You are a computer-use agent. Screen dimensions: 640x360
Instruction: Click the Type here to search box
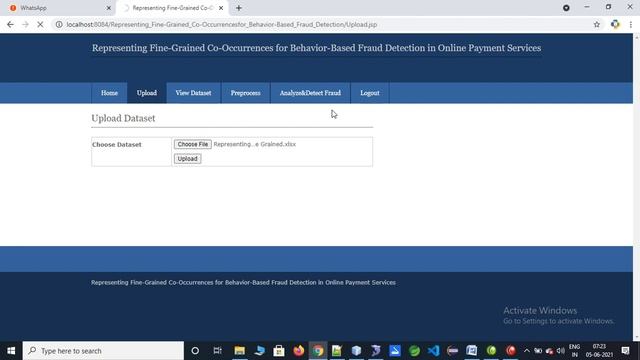[x=103, y=351]
